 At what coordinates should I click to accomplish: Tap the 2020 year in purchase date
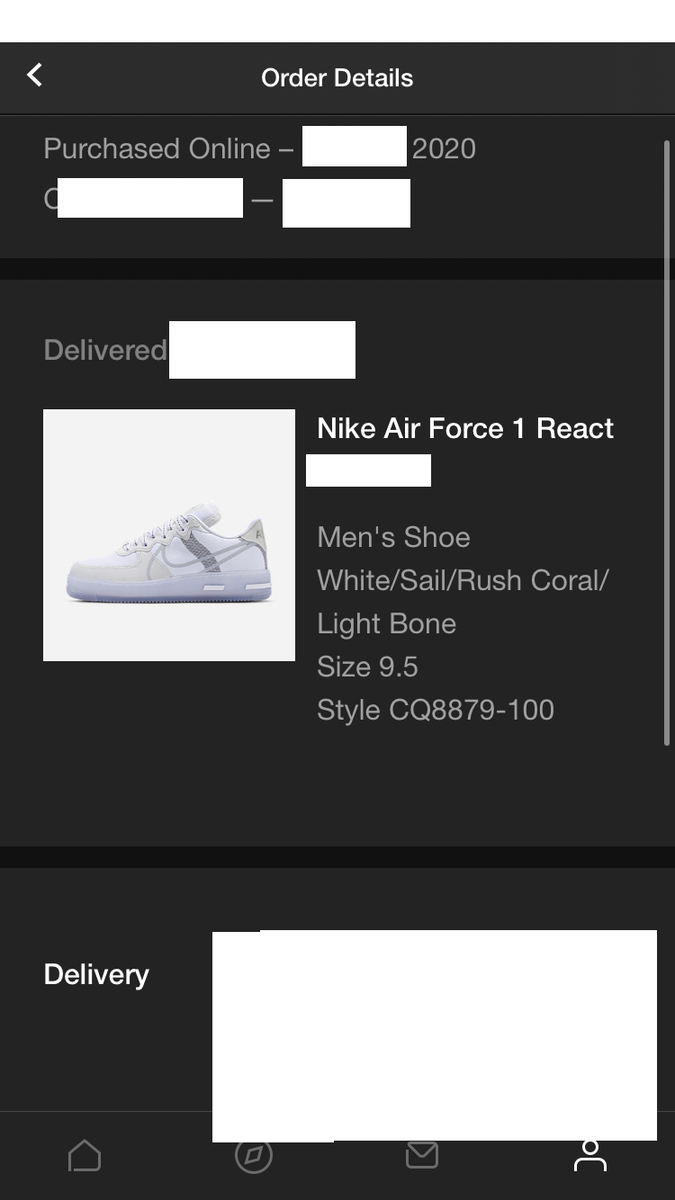[x=444, y=149]
